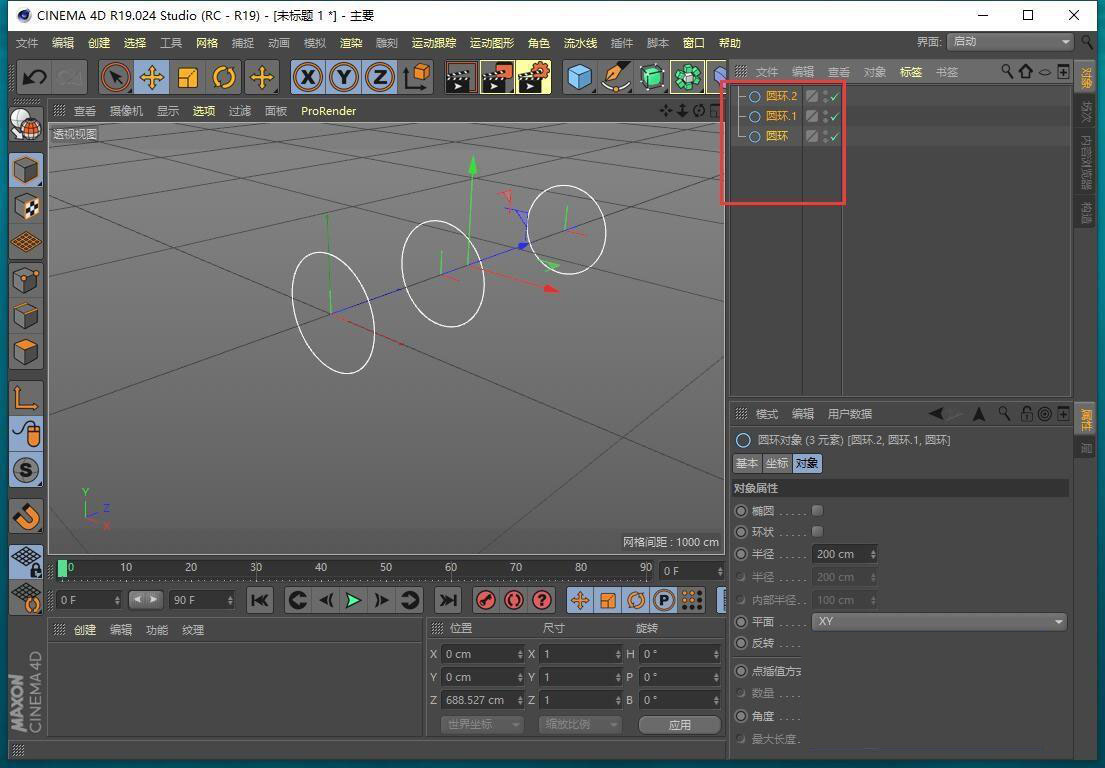This screenshot has height=768, width=1105.
Task: Click the go to start playback button
Action: pos(260,600)
